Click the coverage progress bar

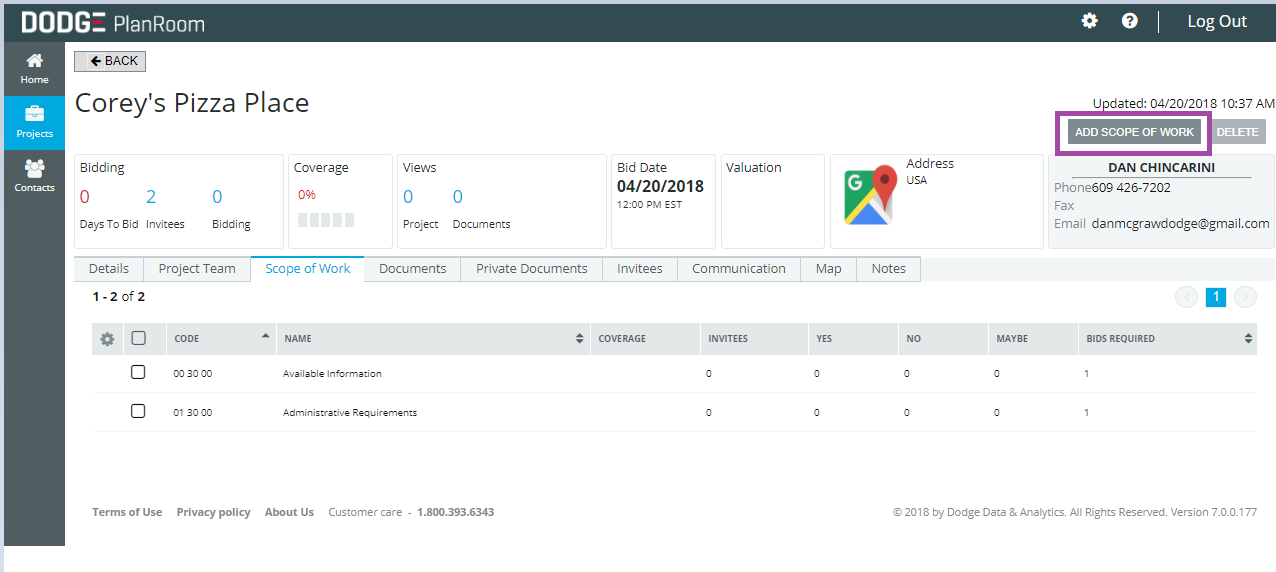point(326,220)
